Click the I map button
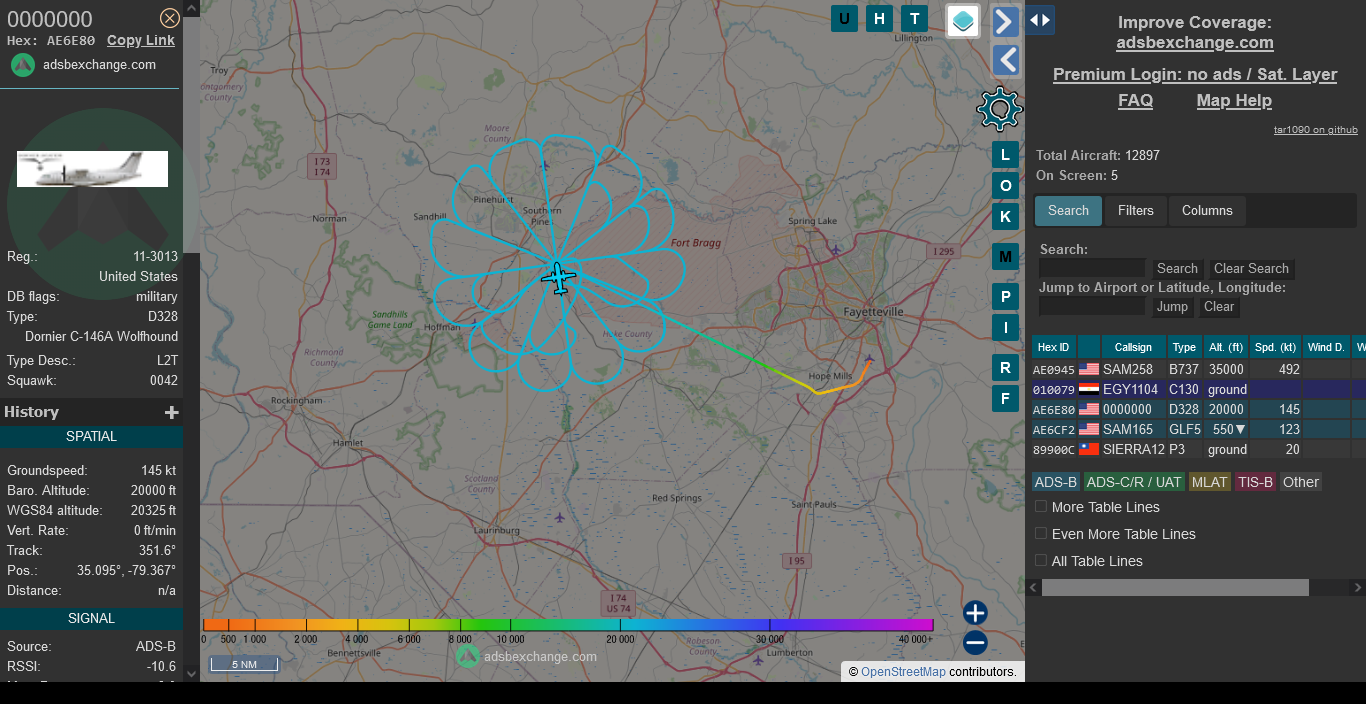The image size is (1366, 704). tap(1005, 328)
